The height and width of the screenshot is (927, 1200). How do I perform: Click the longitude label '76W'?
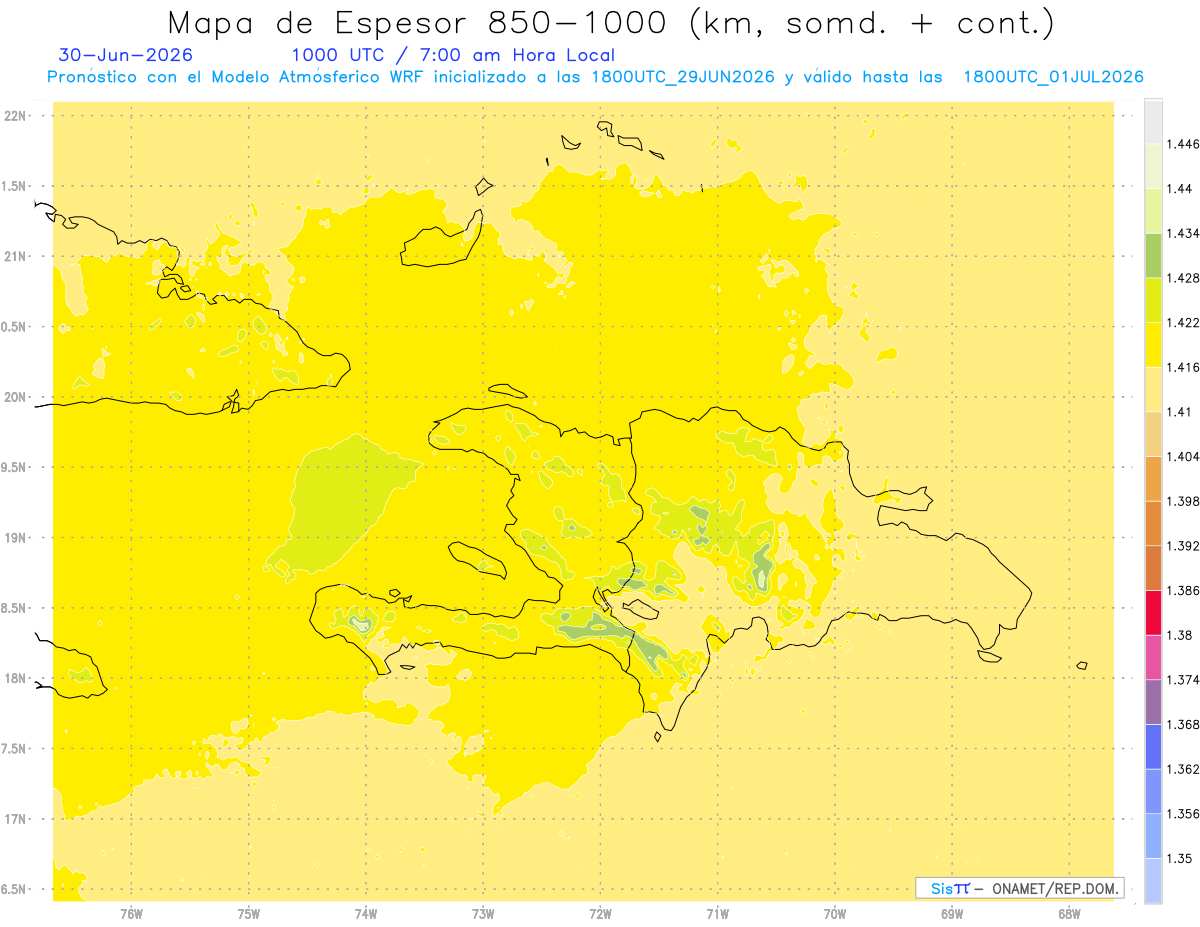point(131,914)
